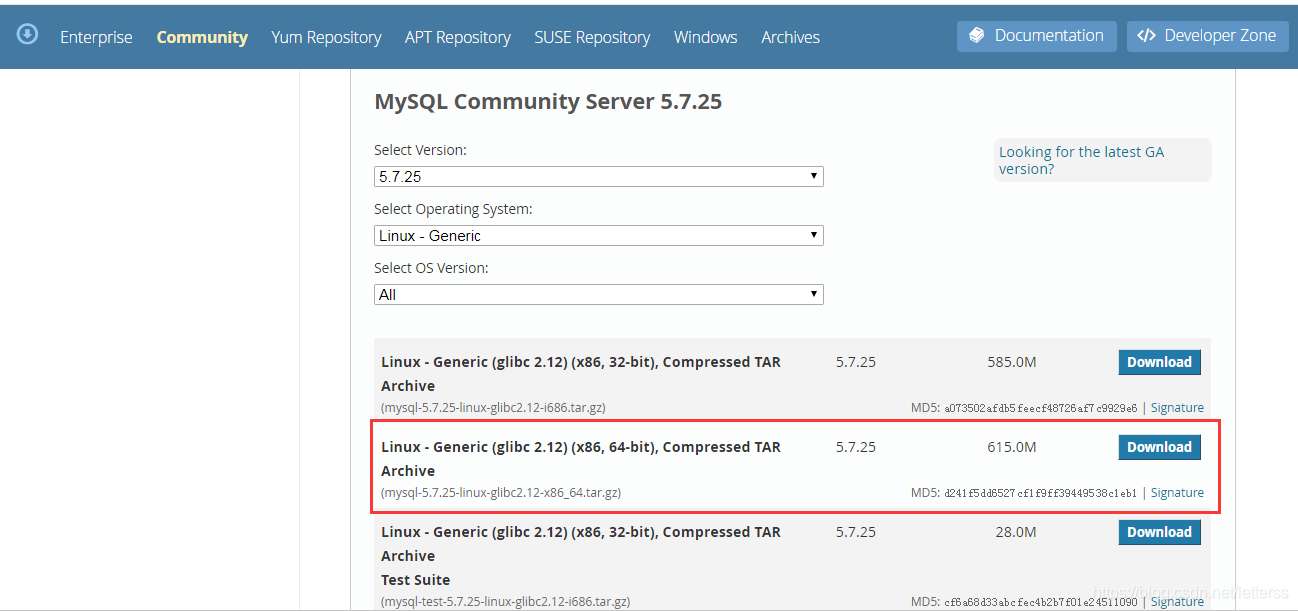The width and height of the screenshot is (1298, 611).
Task: Open SUSE Repository tab
Action: point(592,37)
